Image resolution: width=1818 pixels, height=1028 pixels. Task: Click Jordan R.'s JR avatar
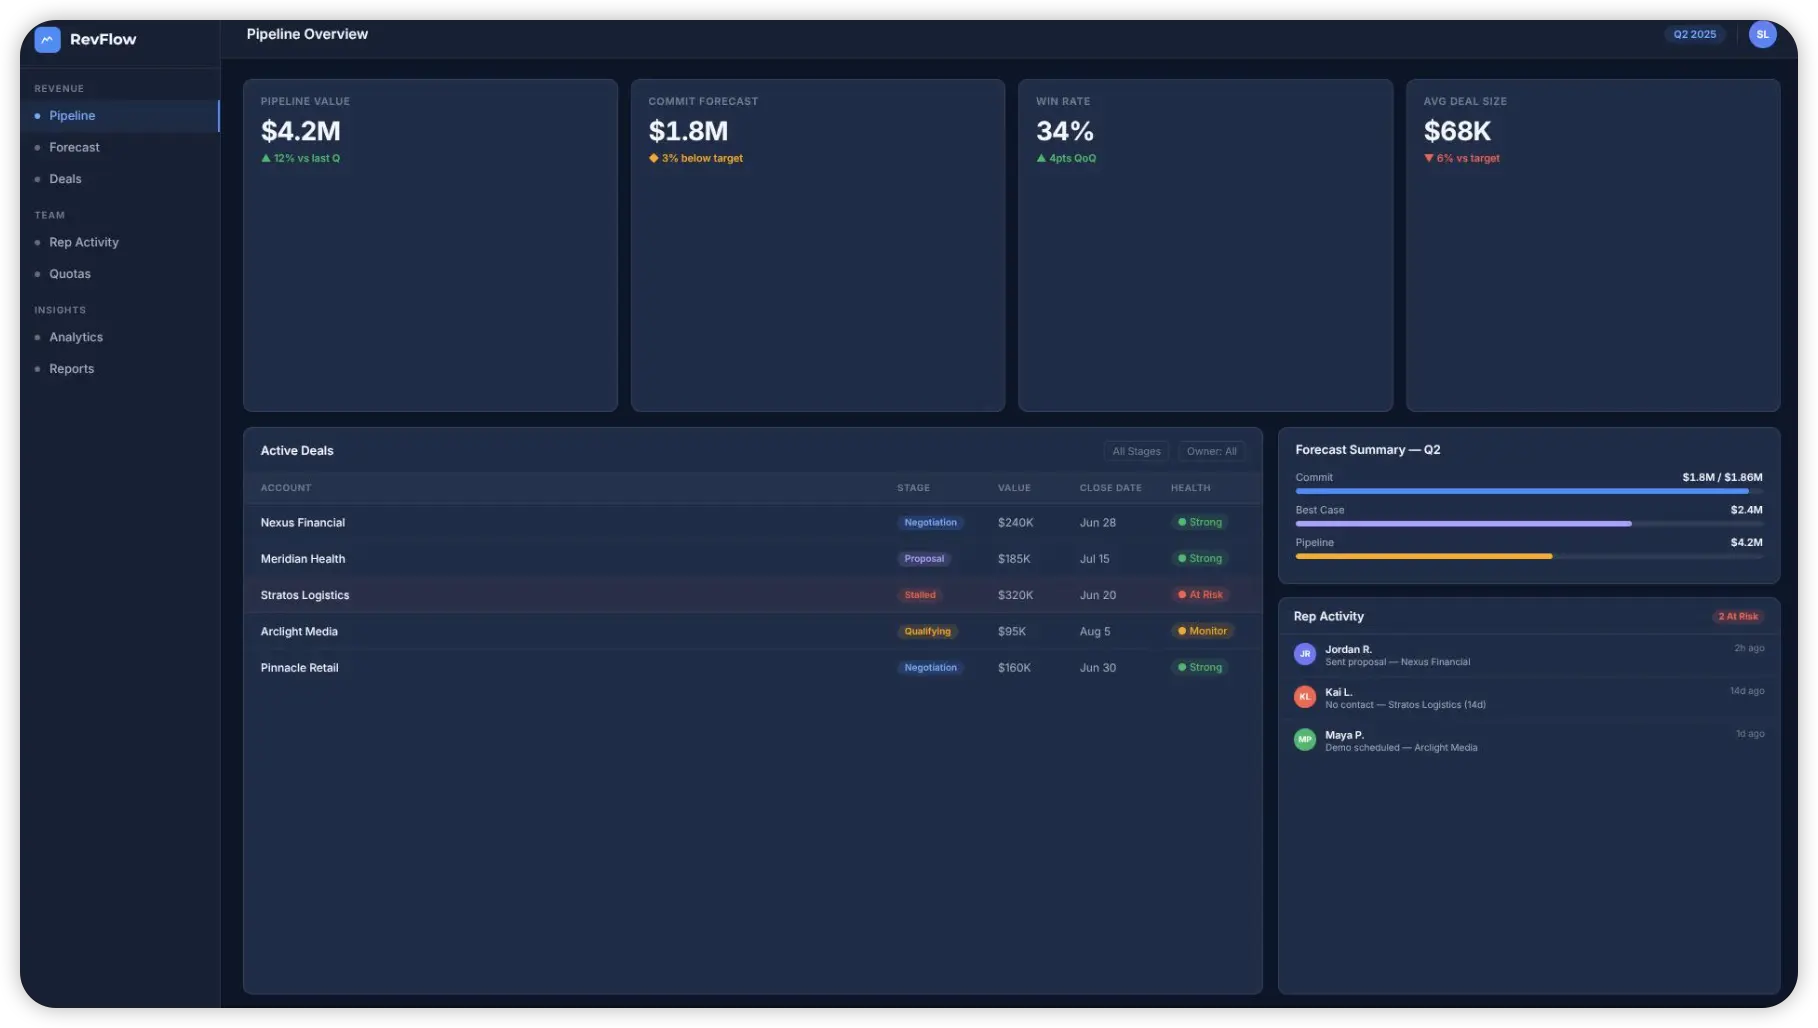coord(1304,654)
